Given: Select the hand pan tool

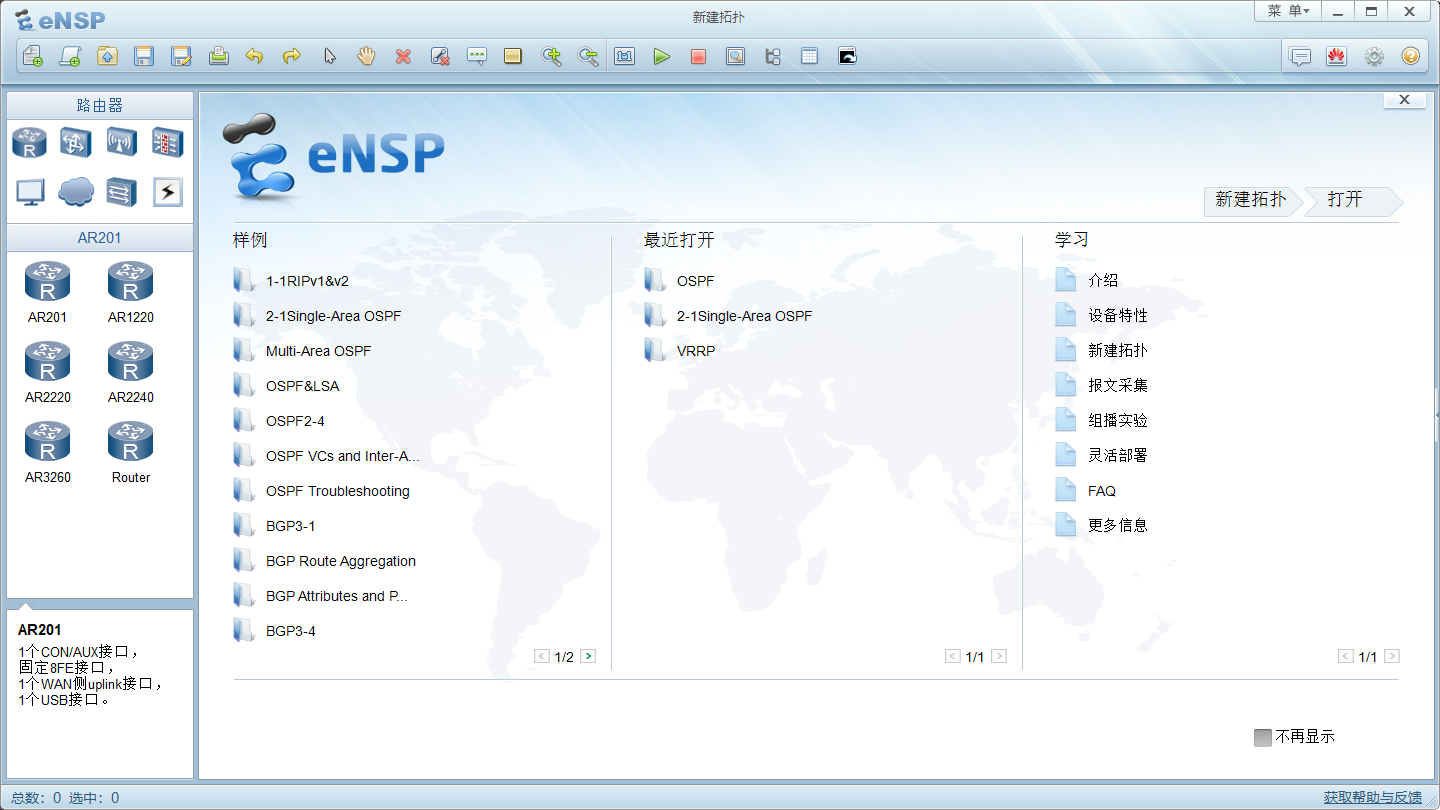Looking at the screenshot, I should point(366,56).
